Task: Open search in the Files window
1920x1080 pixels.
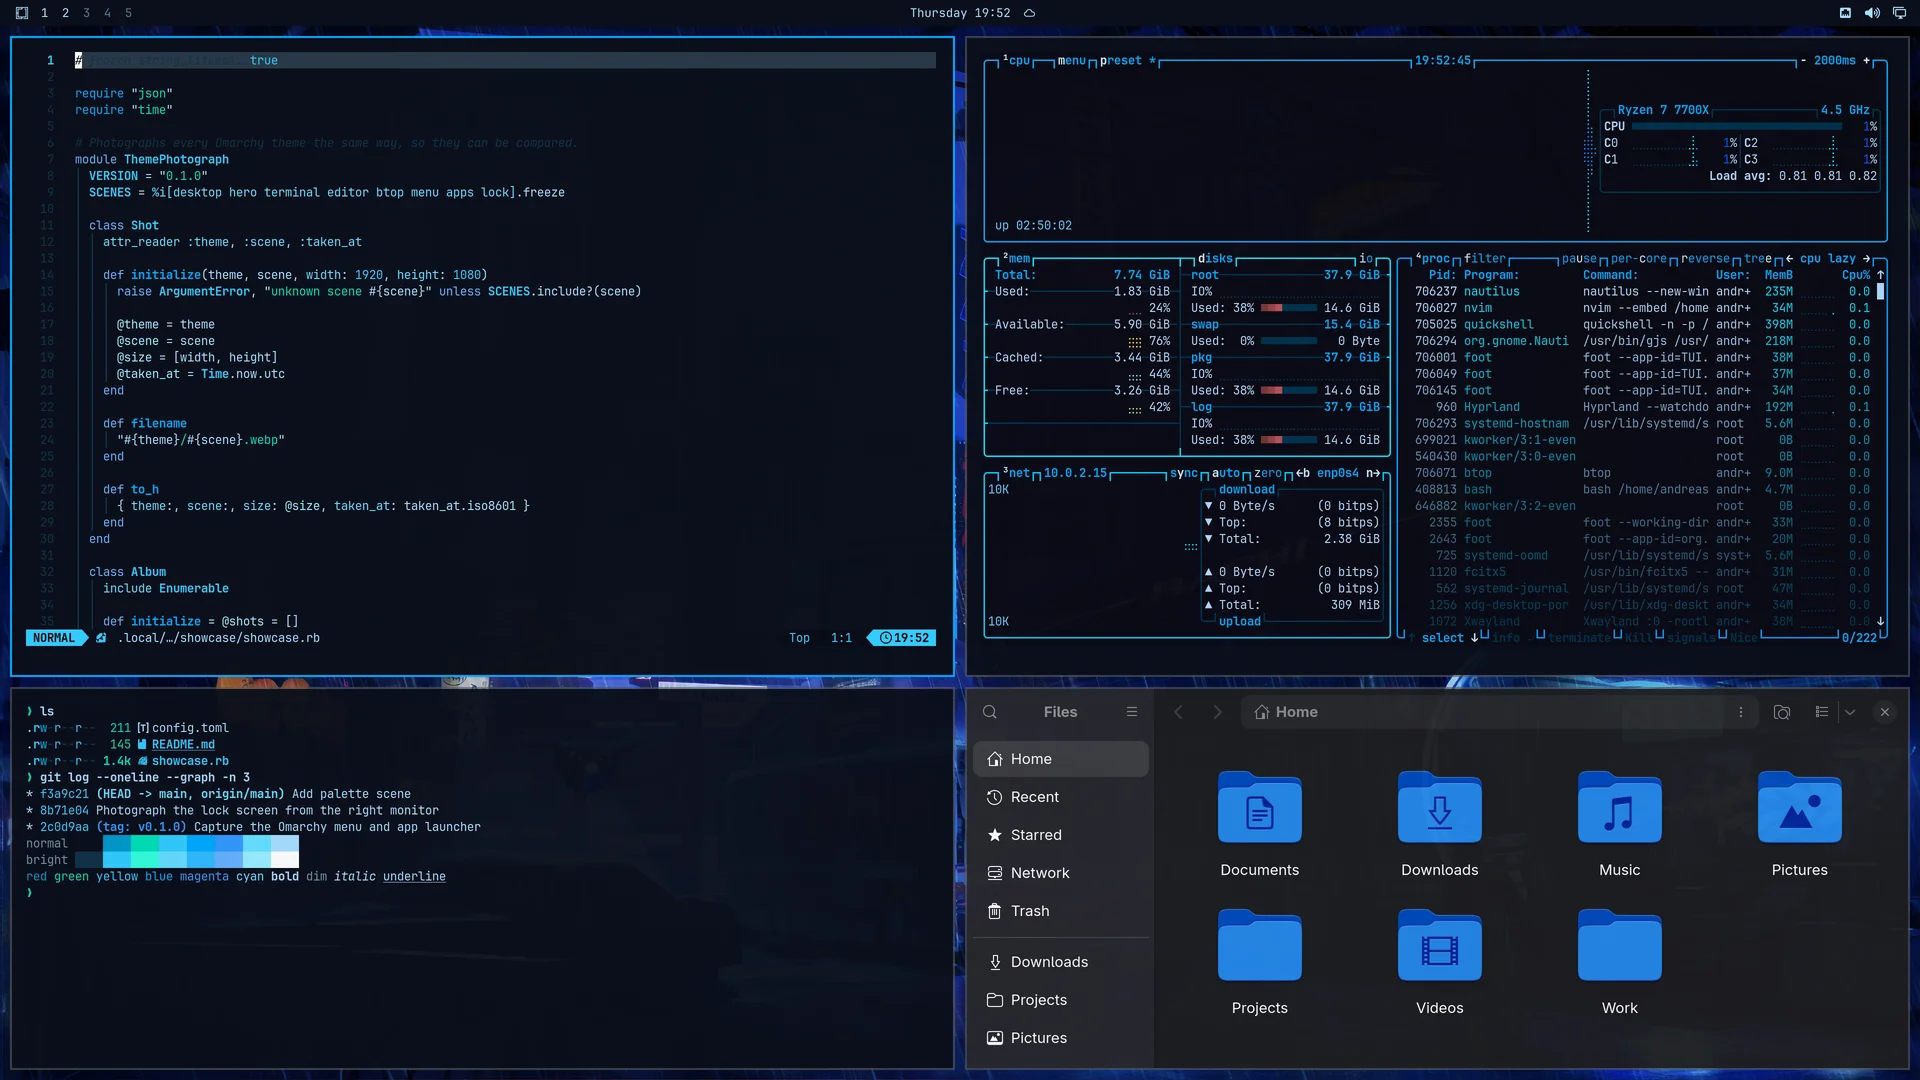Action: (990, 712)
